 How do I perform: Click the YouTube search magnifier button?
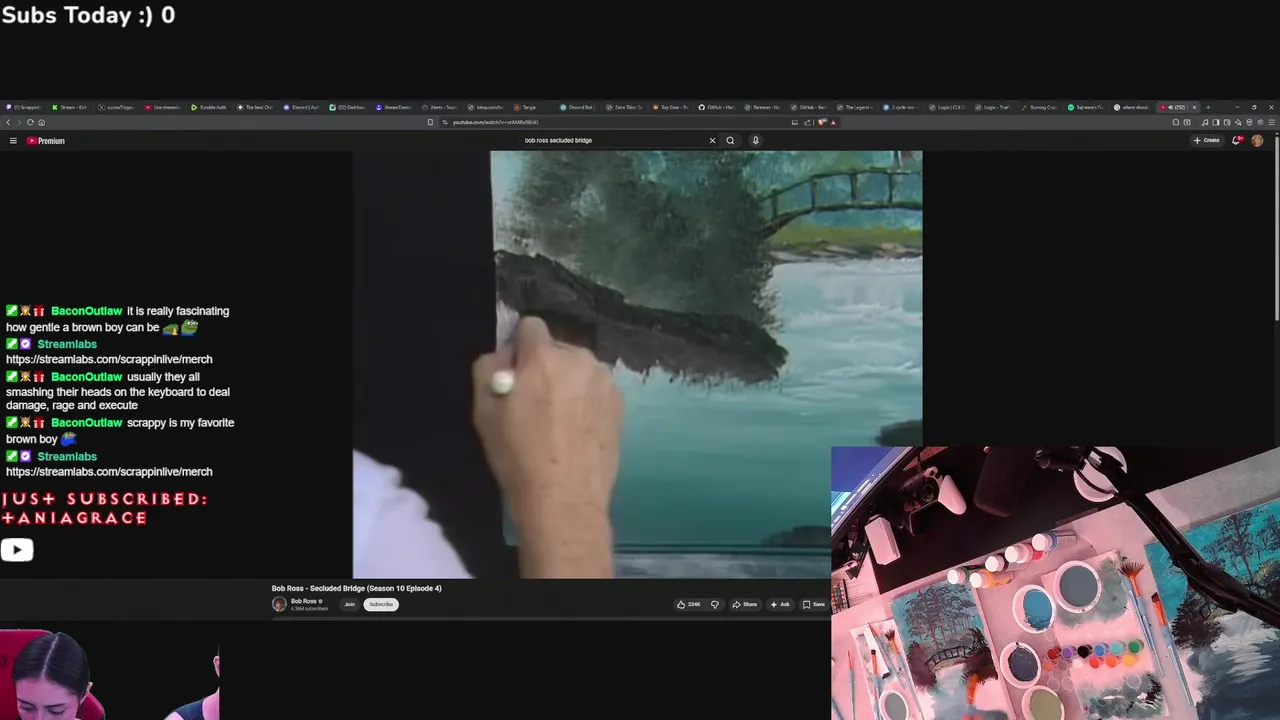click(730, 140)
